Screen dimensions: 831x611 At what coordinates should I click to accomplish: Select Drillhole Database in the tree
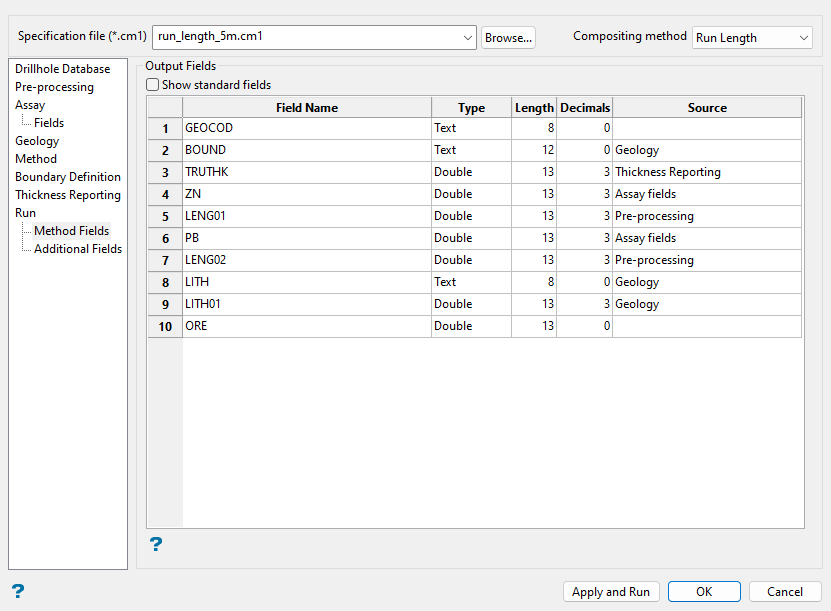(62, 69)
